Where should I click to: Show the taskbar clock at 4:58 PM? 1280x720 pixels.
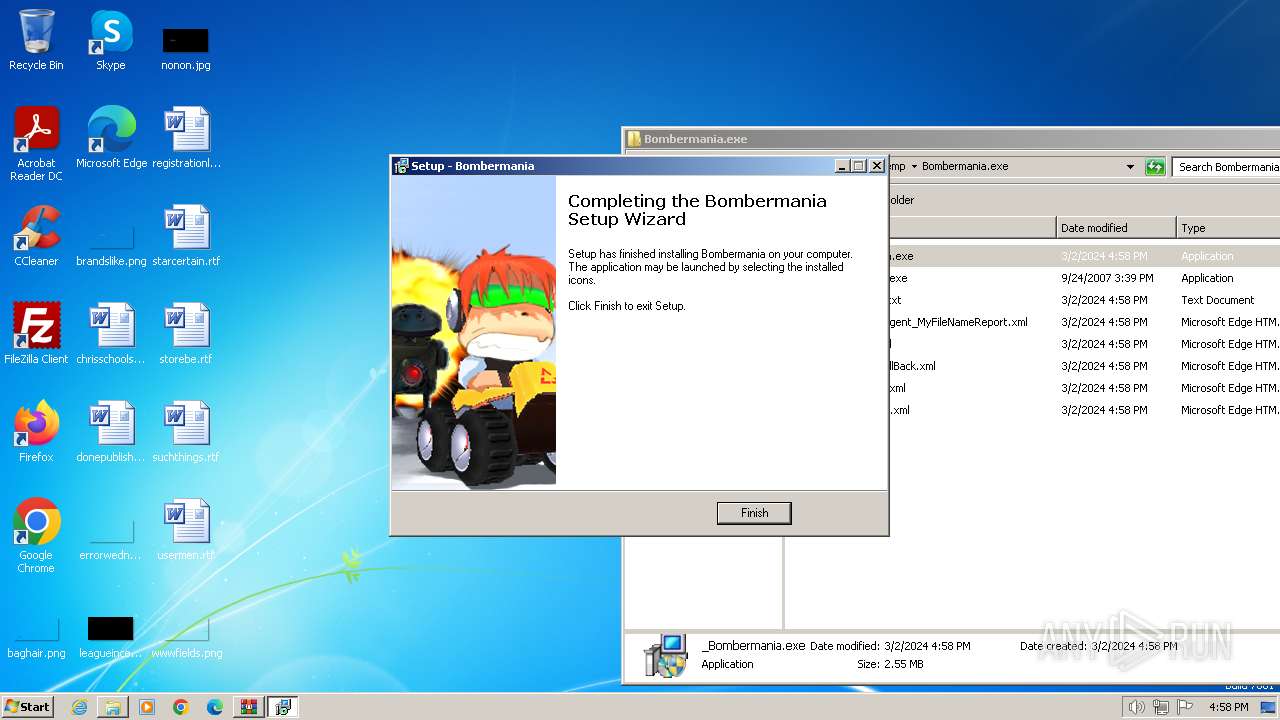[x=1228, y=707]
